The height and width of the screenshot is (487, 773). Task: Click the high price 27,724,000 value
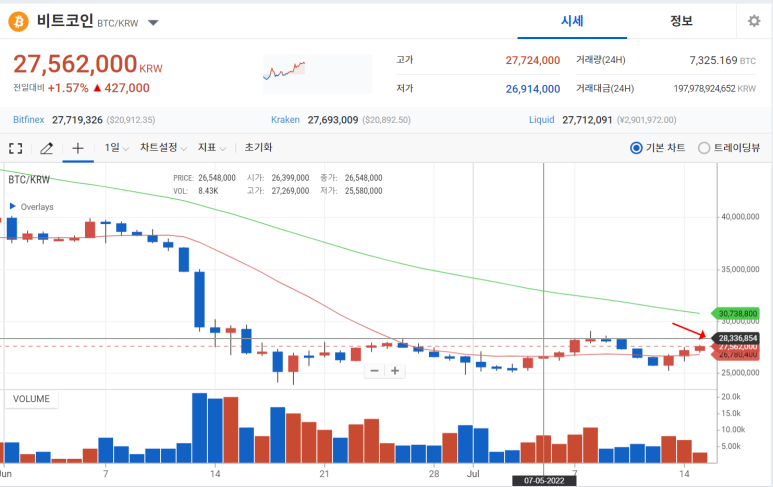[533, 60]
